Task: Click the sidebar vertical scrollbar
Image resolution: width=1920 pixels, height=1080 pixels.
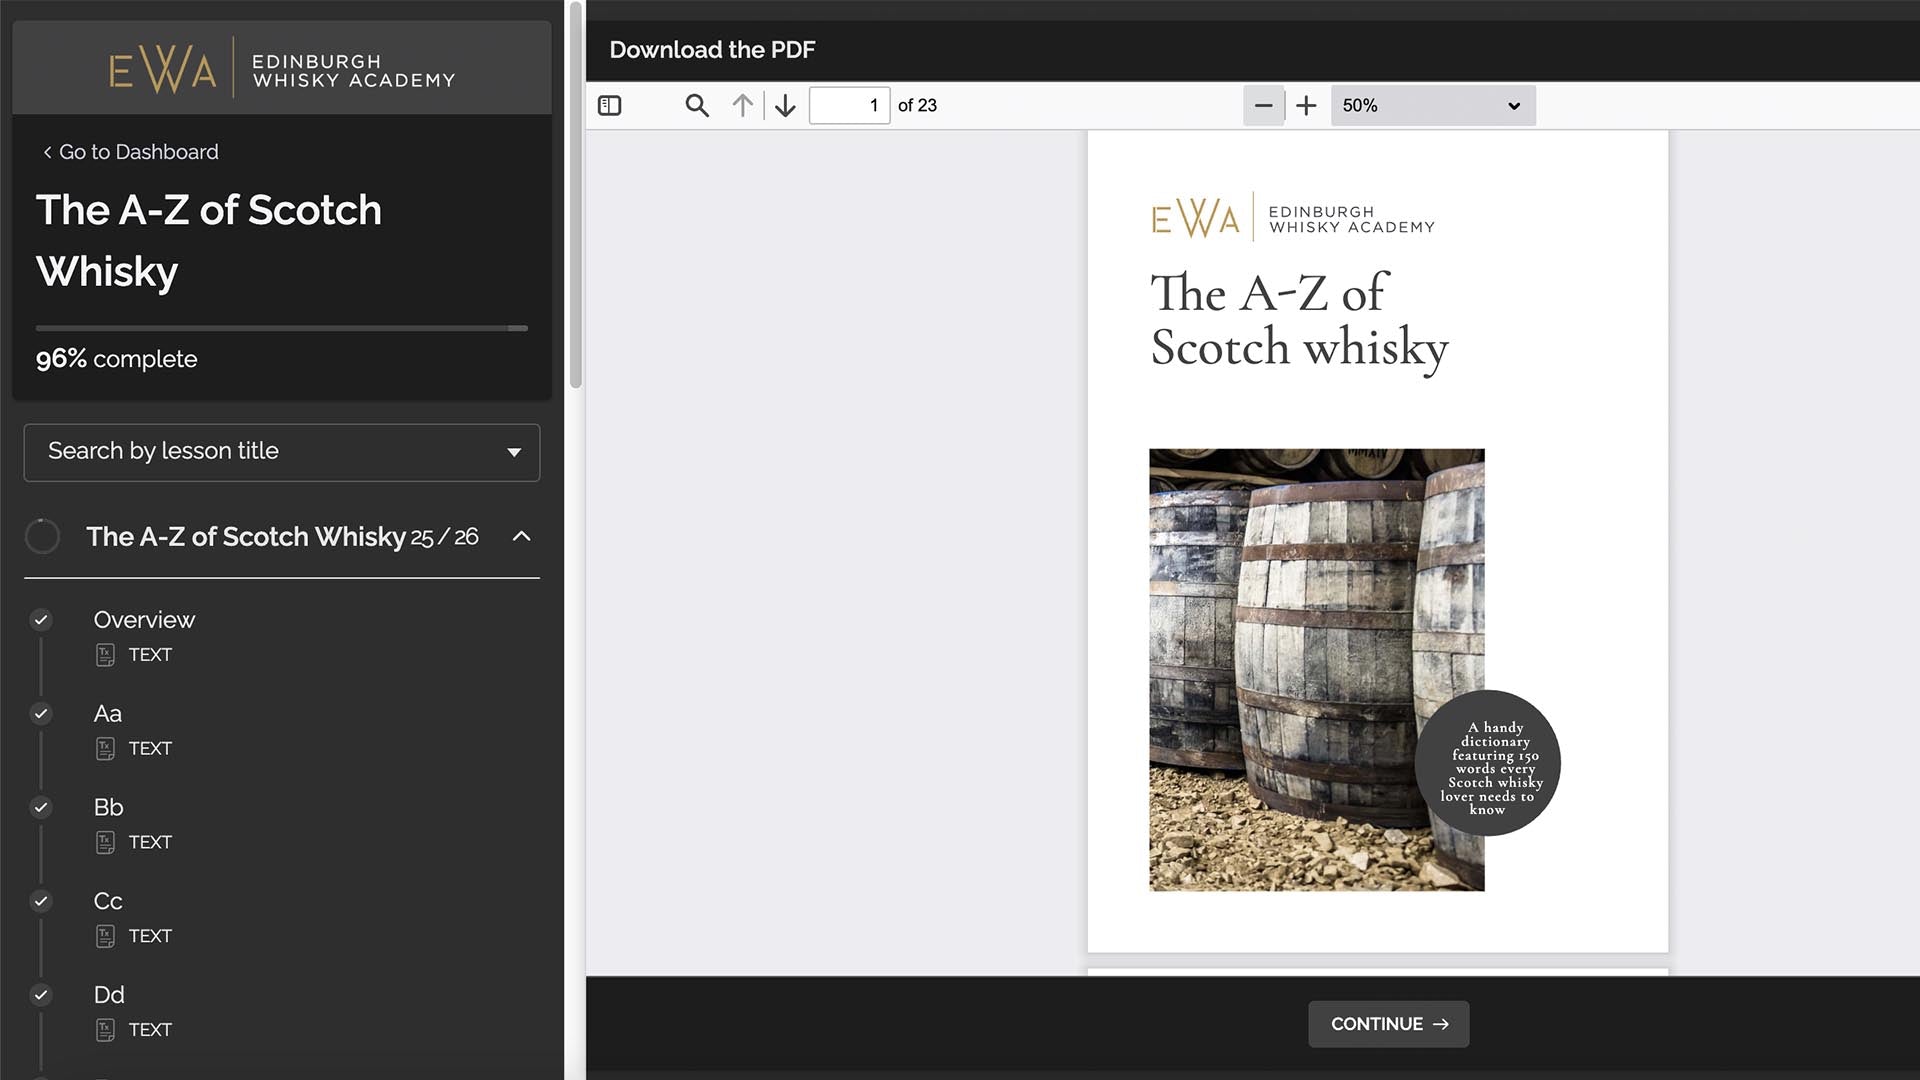Action: point(575,195)
